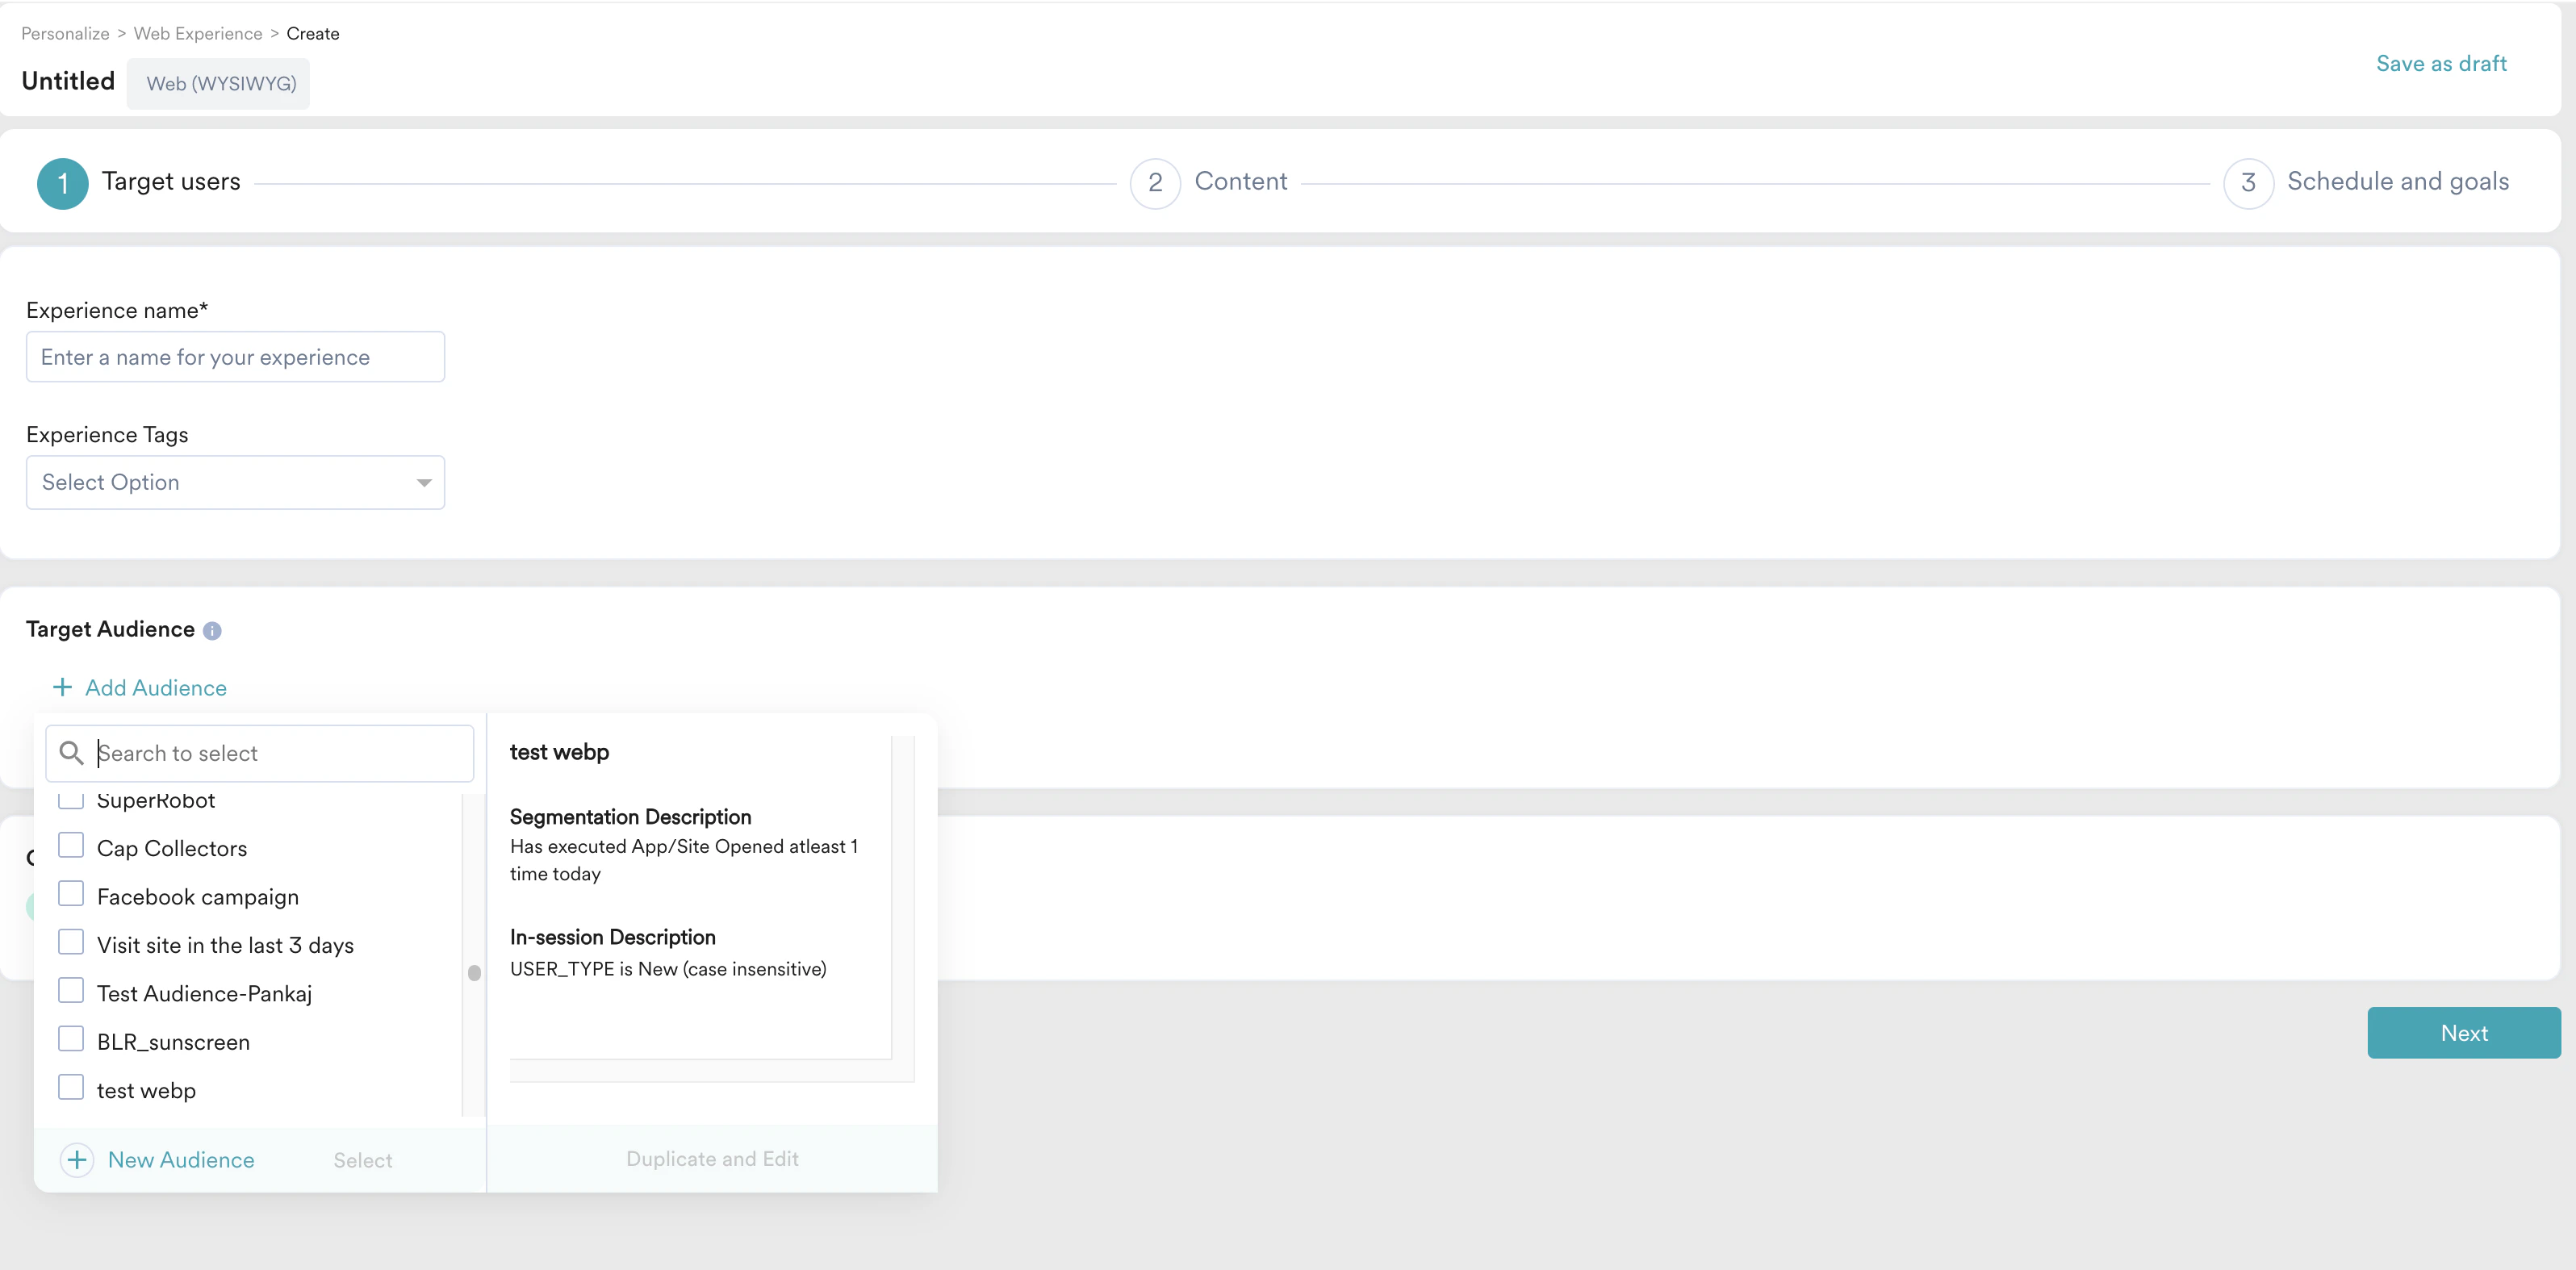
Task: Select step 3 Schedule and goals circle
Action: 2248,183
